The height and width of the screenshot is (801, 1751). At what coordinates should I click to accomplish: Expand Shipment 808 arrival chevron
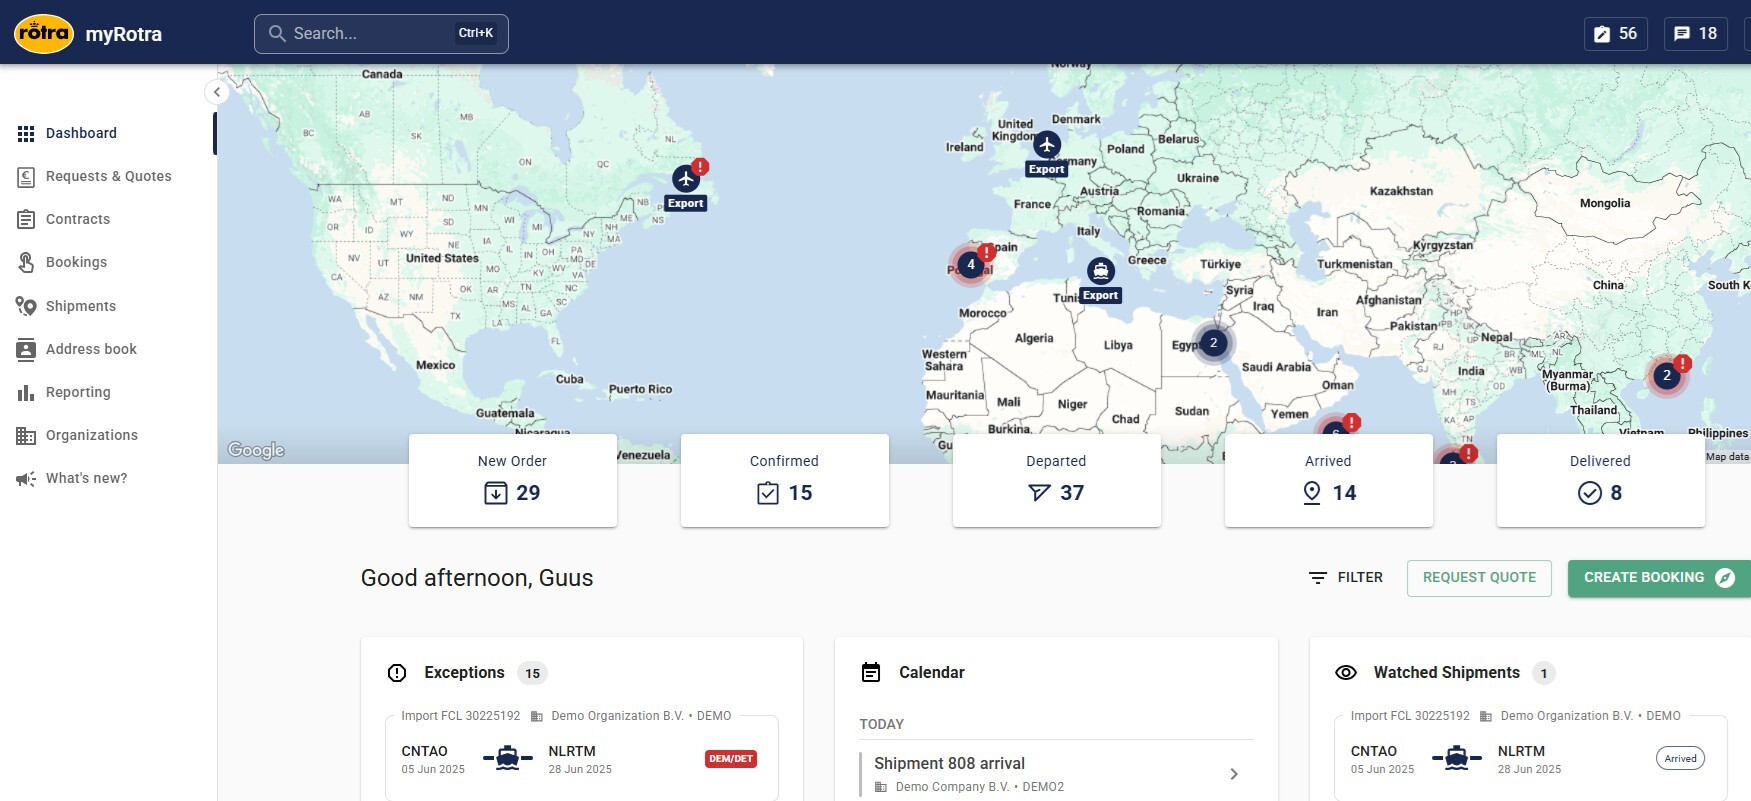pos(1234,774)
